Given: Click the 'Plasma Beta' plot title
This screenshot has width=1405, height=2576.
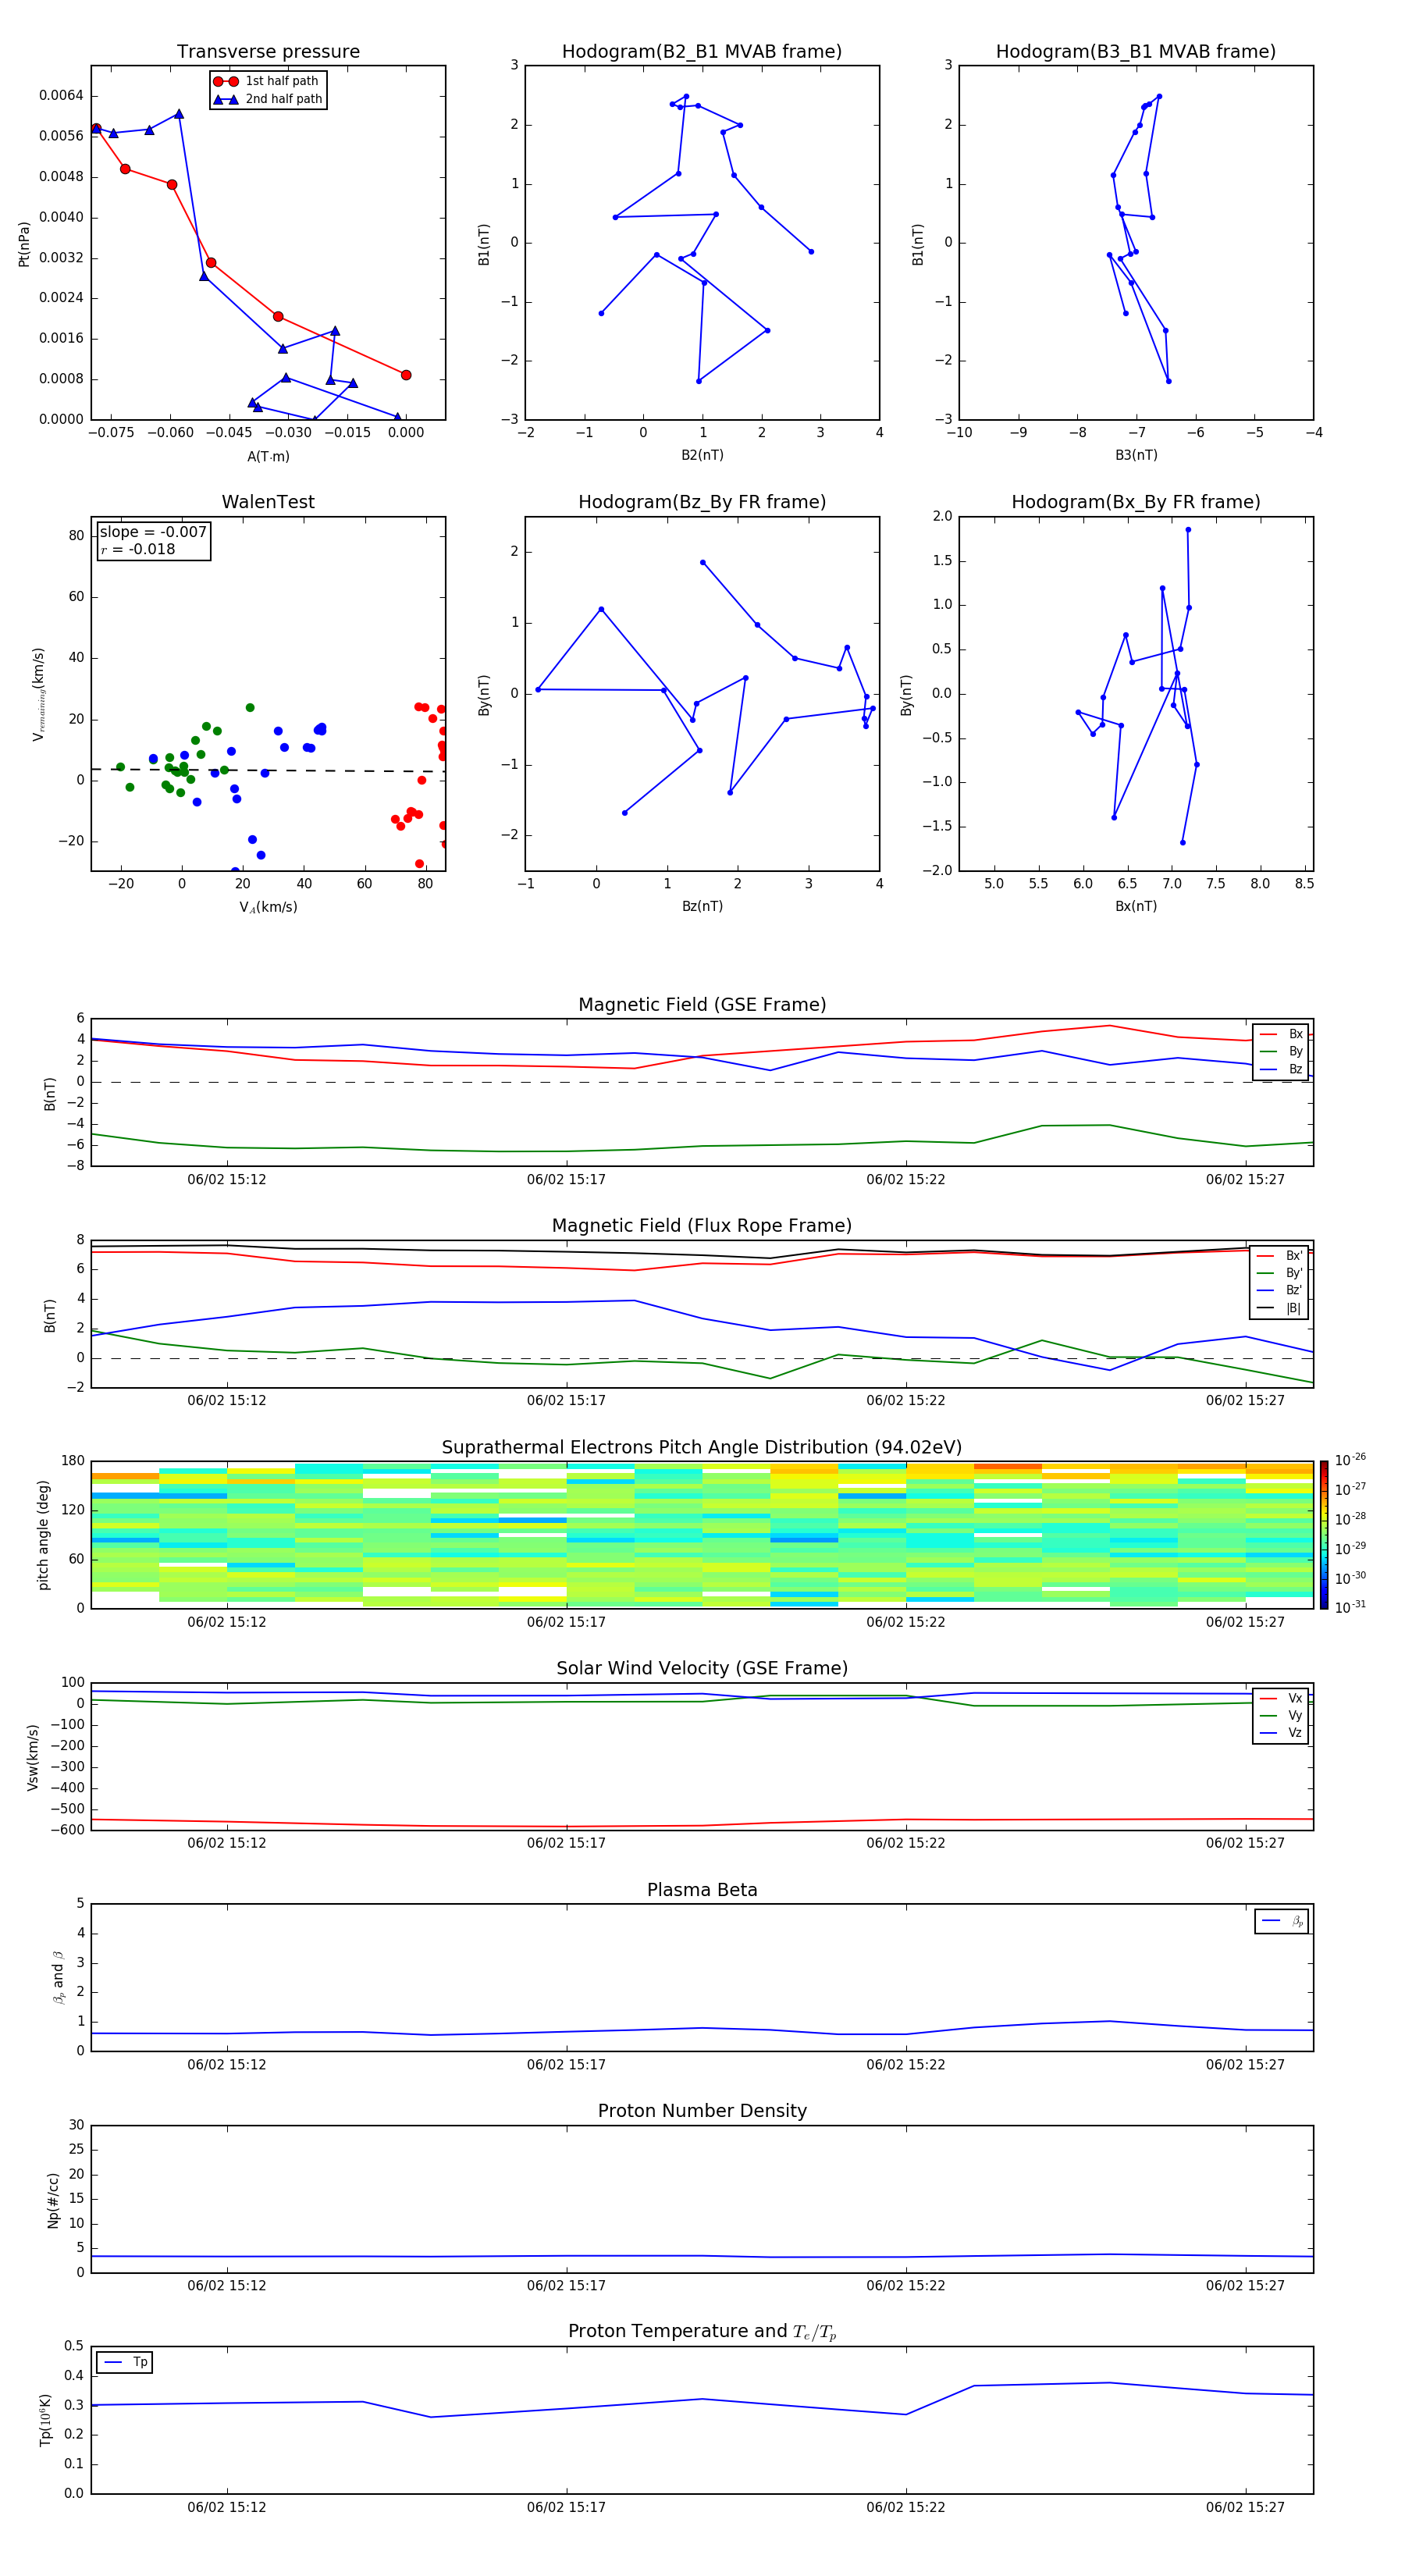Looking at the screenshot, I should coord(702,1890).
